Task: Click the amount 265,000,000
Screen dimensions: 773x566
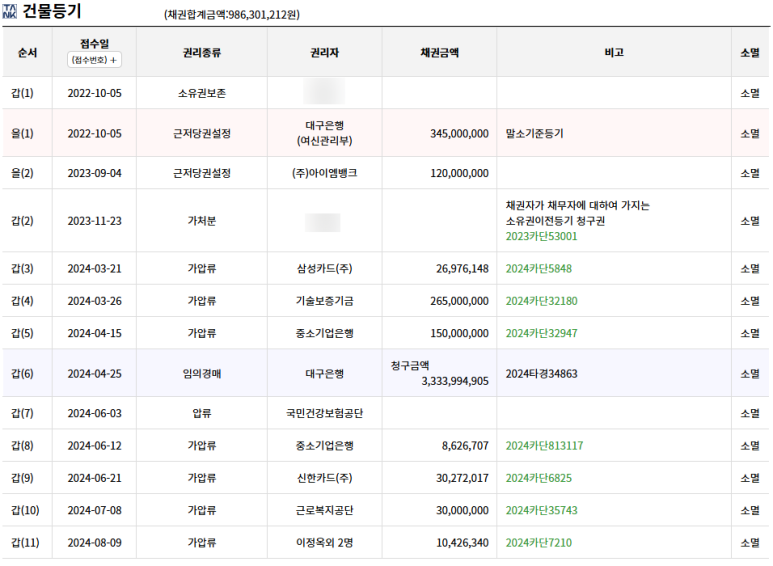Action: click(x=459, y=301)
